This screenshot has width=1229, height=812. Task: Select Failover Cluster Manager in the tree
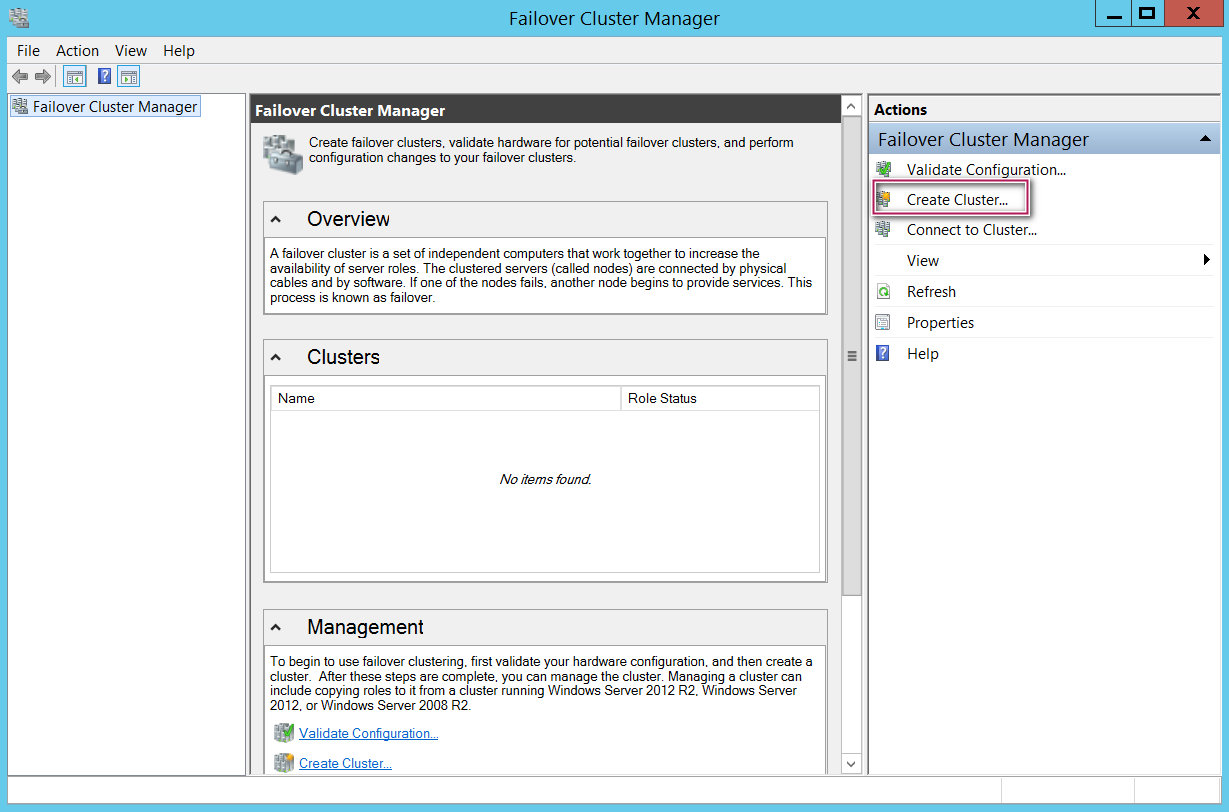click(x=115, y=106)
